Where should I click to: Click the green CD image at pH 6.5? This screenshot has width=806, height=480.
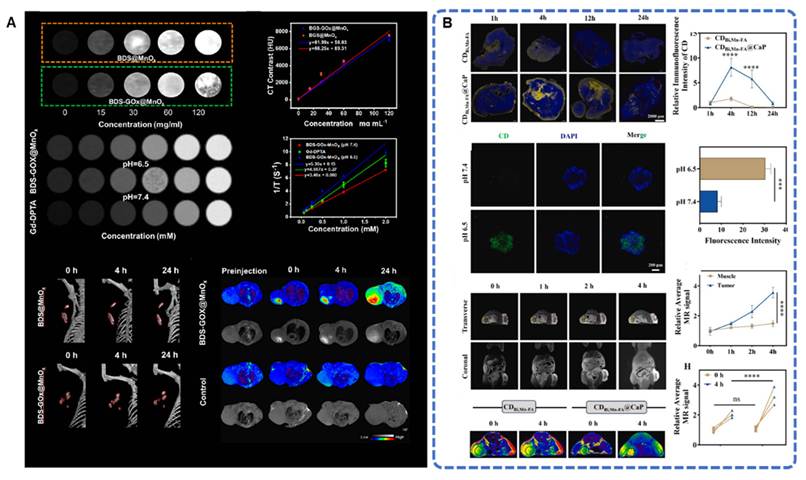502,241
